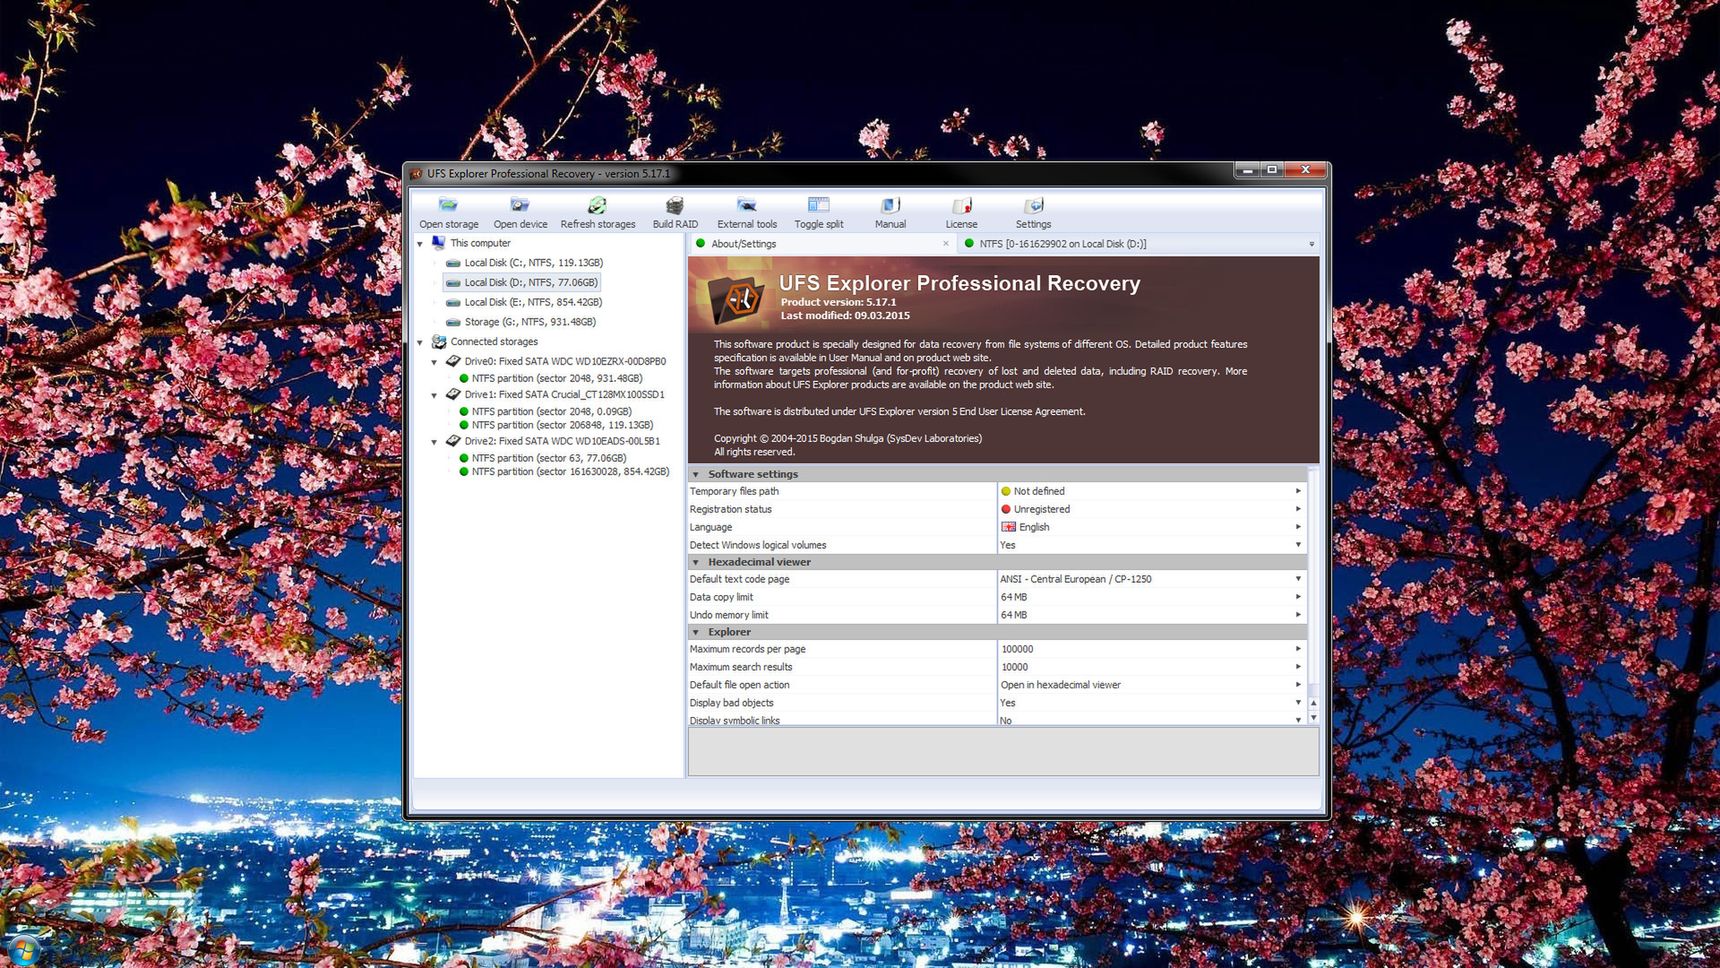Open the Build RAID tool
This screenshot has width=1720, height=968.
point(675,206)
